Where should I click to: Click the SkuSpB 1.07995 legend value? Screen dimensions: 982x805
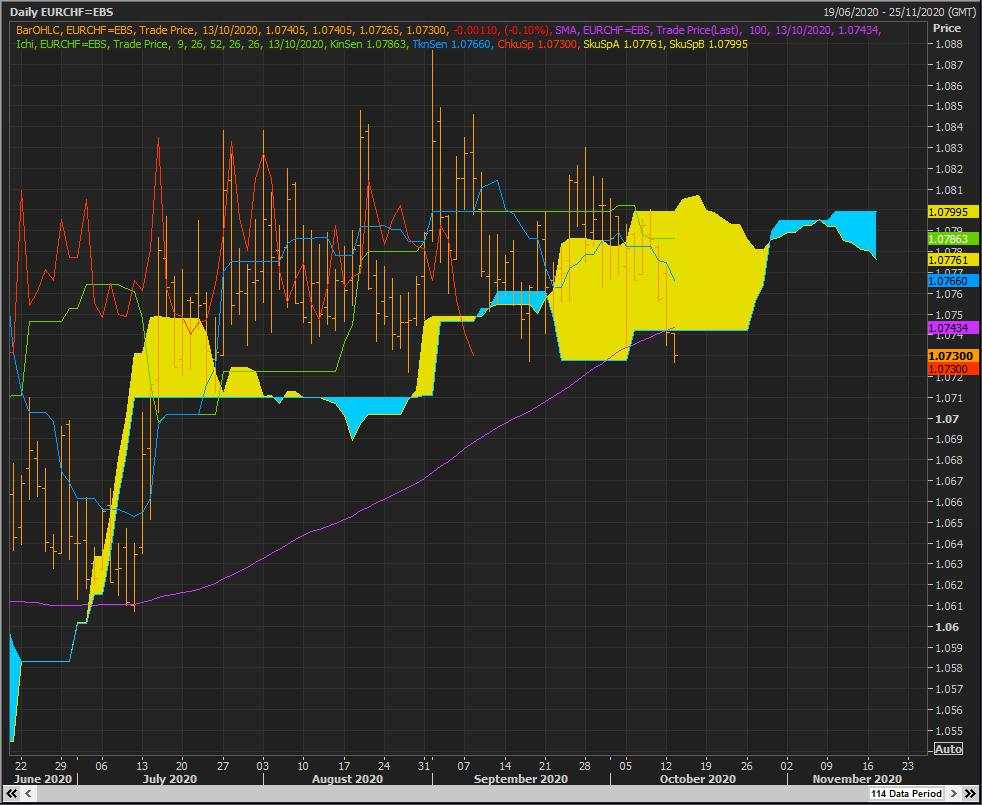point(708,44)
